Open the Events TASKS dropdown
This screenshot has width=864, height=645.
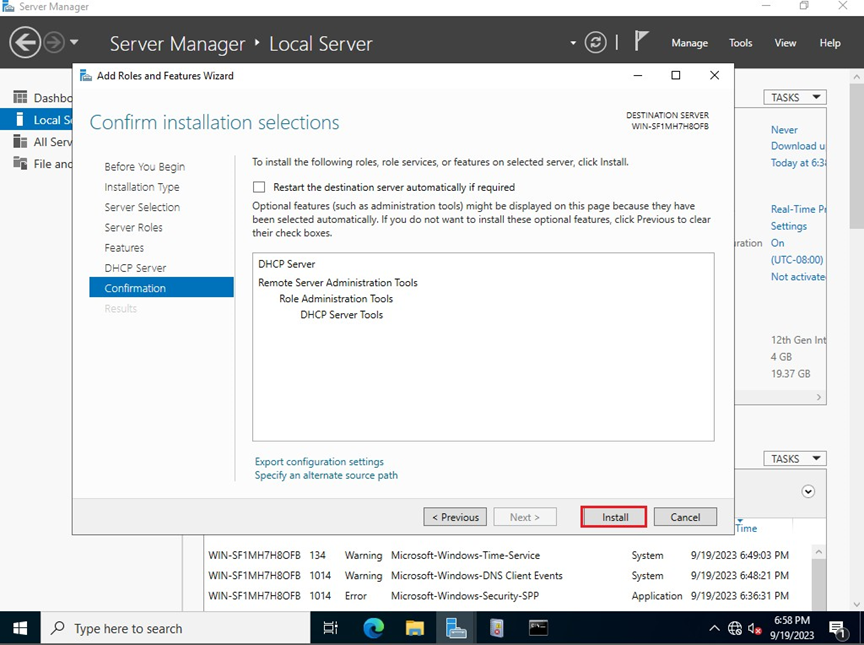click(795, 459)
